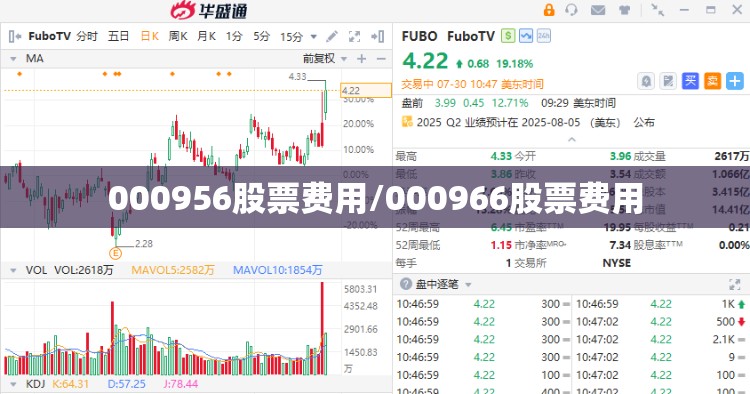This screenshot has height=394, width=750.
Task: Click the earnings notice icon before 2025 Q2
Action: coord(407,121)
